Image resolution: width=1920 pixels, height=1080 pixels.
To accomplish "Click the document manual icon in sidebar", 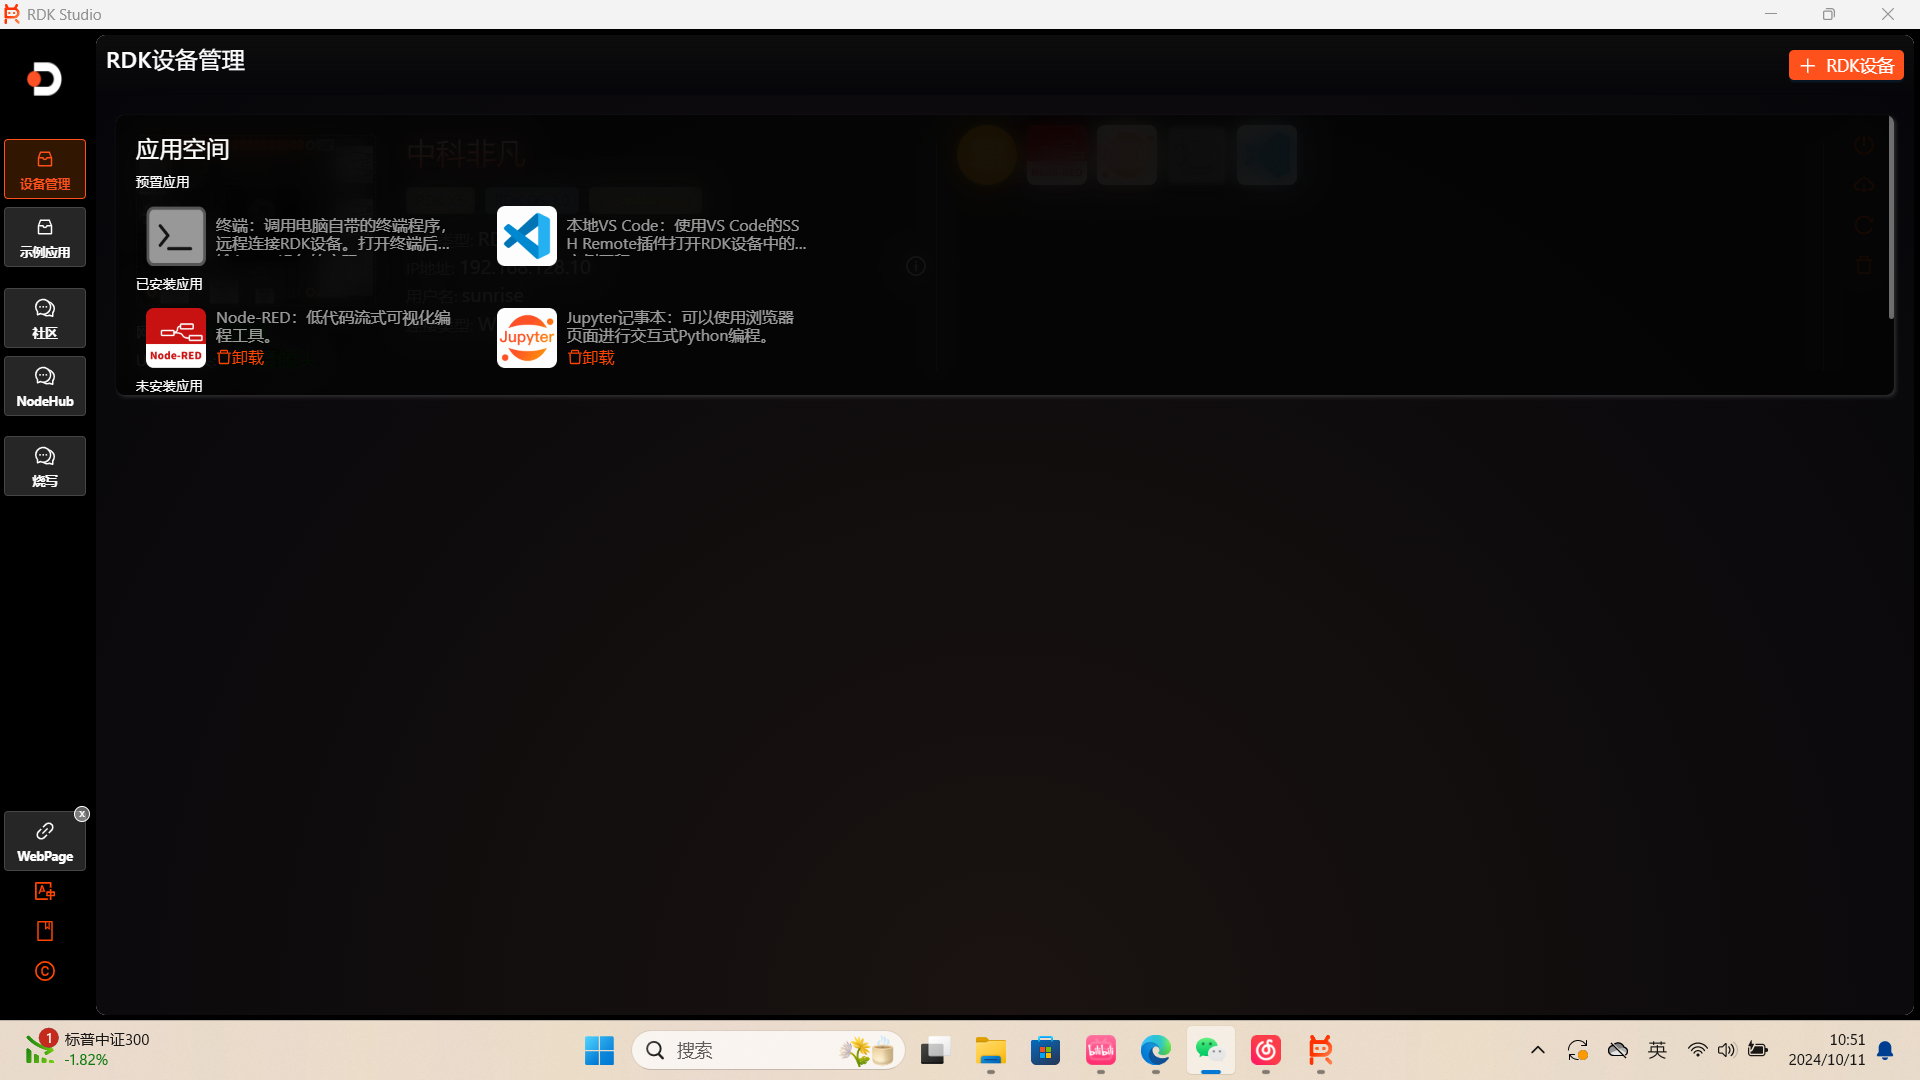I will click(45, 931).
